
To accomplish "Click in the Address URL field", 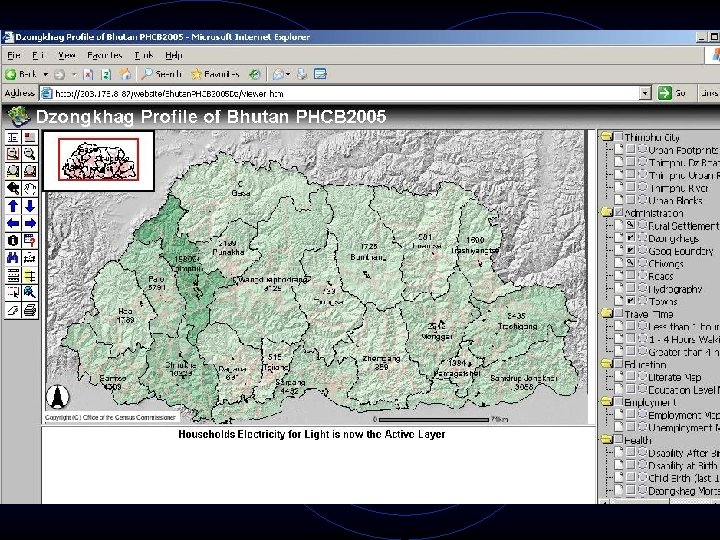I will pyautogui.click(x=347, y=93).
